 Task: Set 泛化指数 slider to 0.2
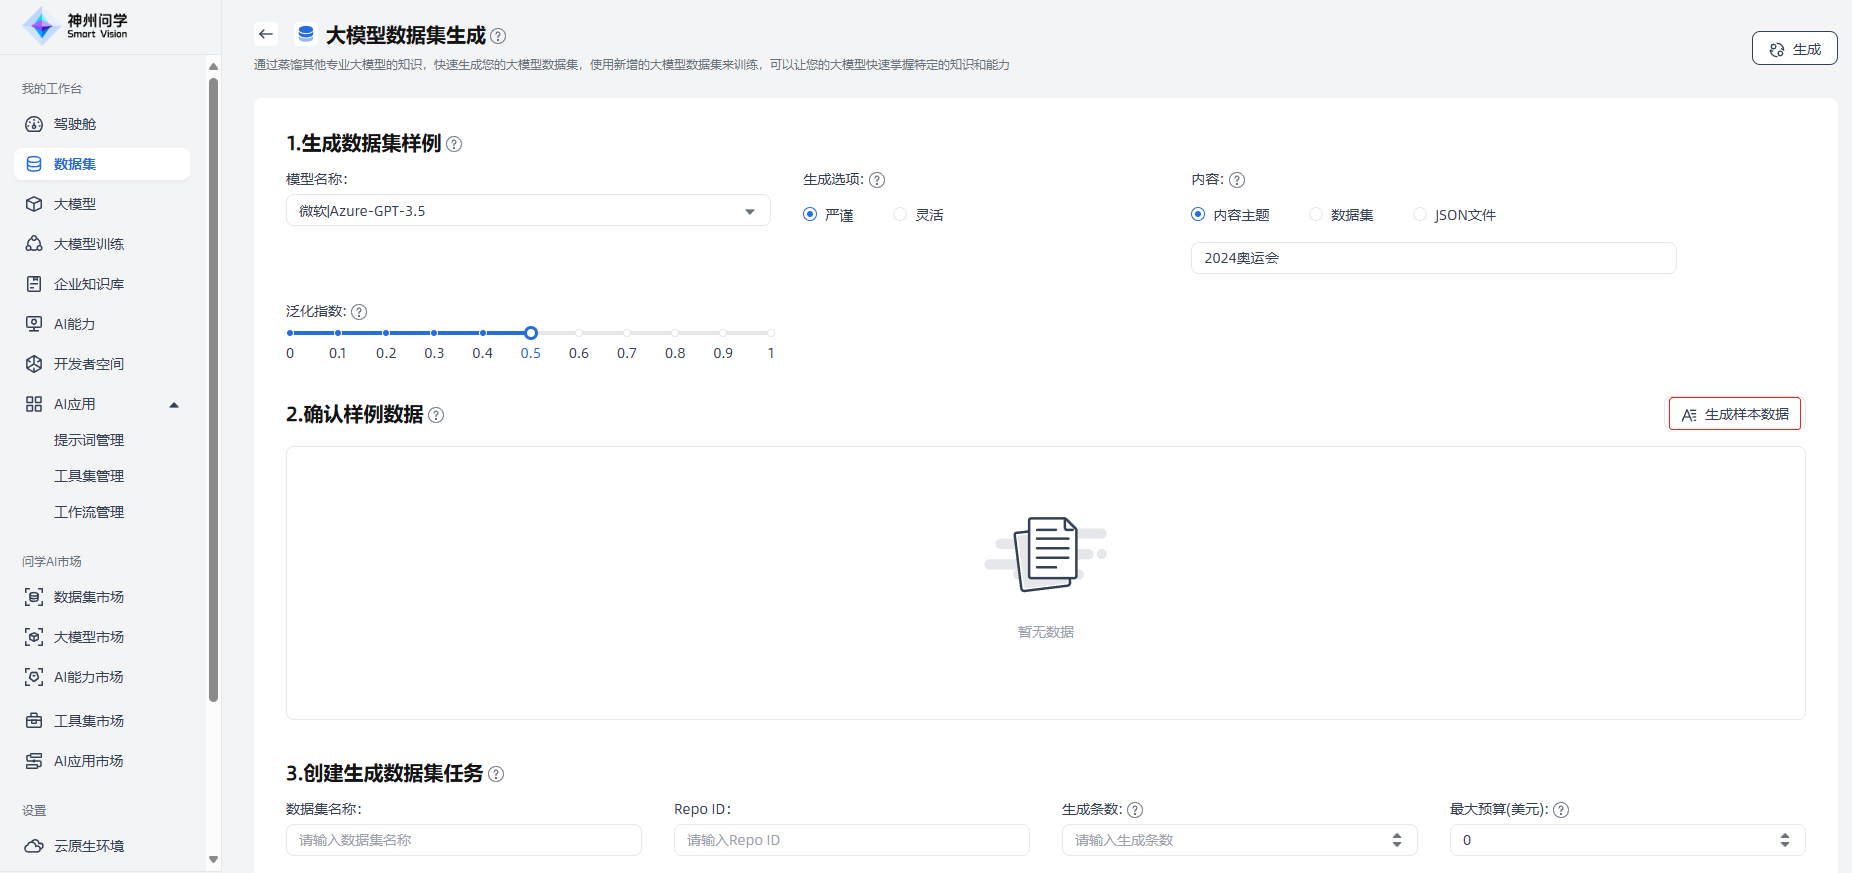coord(386,333)
